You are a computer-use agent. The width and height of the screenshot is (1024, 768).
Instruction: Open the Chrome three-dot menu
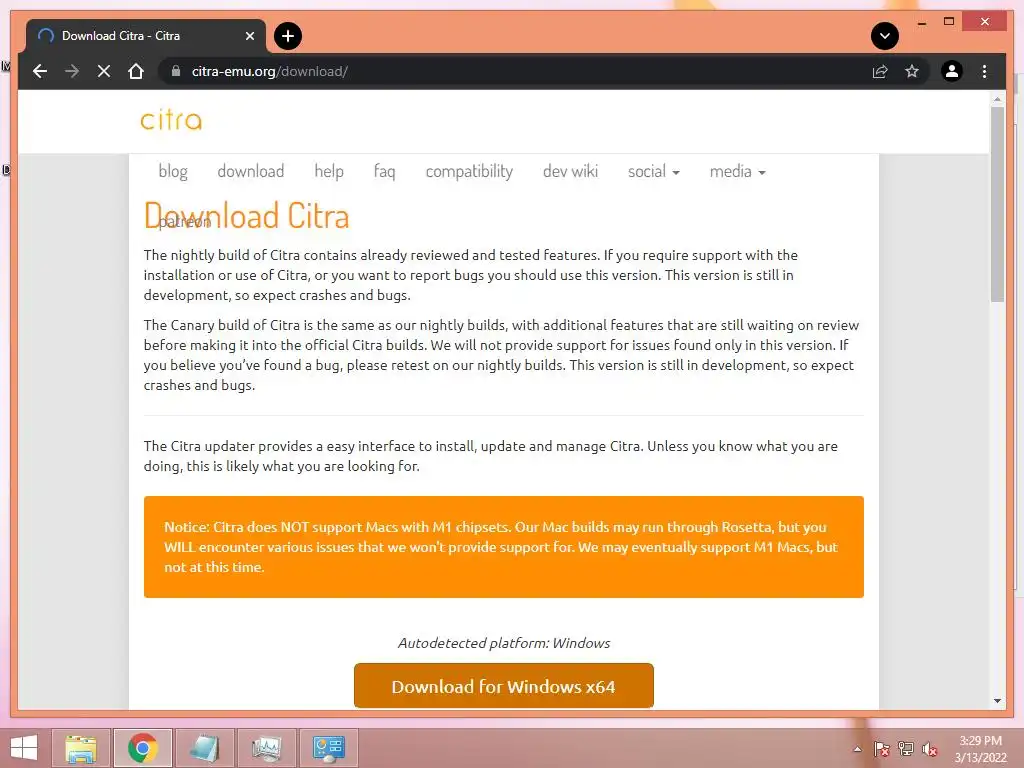click(x=984, y=71)
